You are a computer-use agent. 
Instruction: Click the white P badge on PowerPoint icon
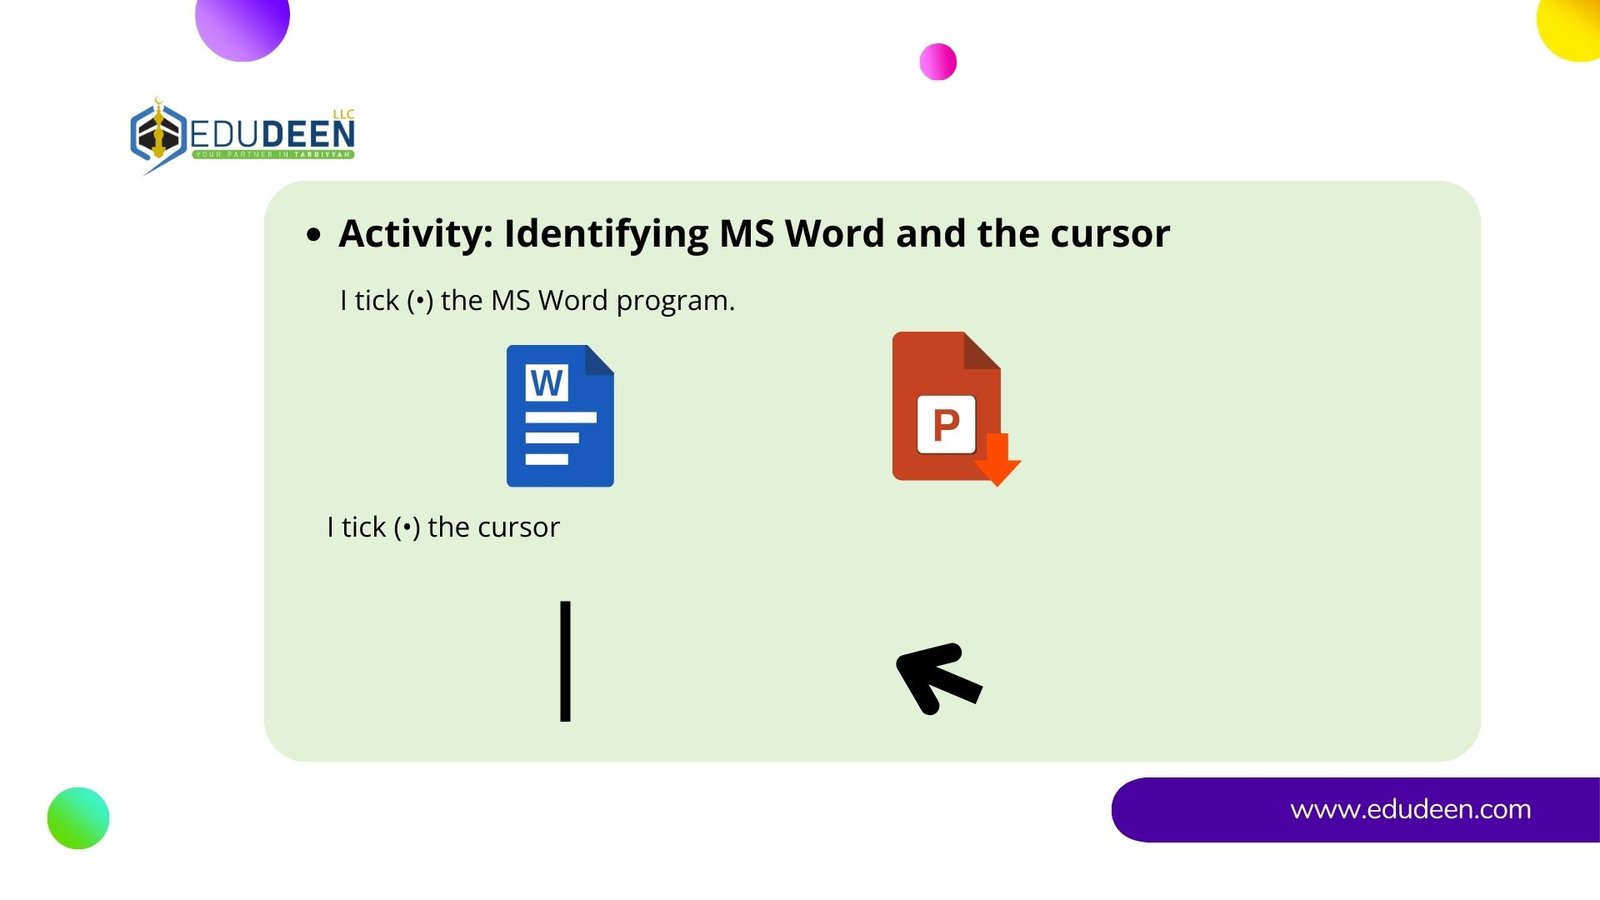tap(946, 425)
